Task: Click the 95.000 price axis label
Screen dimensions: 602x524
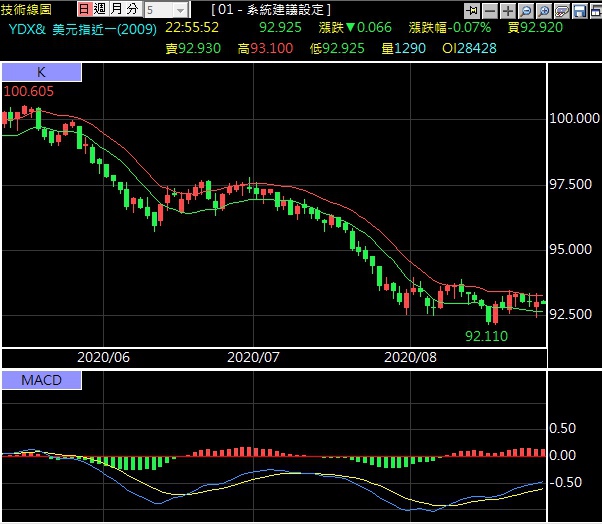Action: [x=571, y=250]
